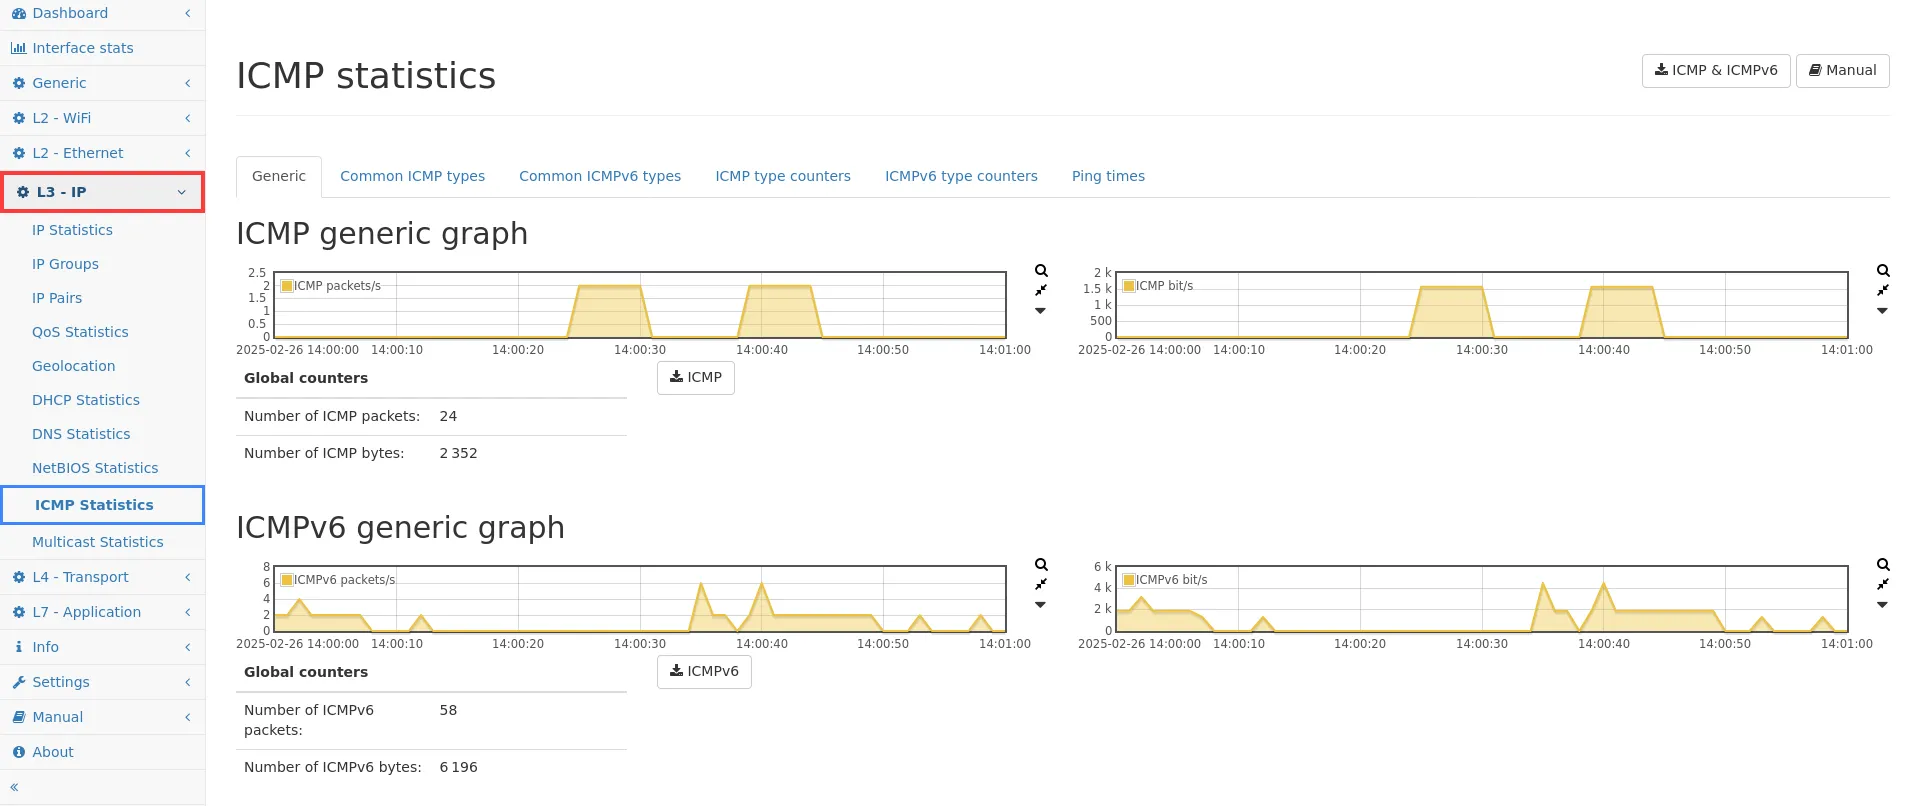The width and height of the screenshot is (1906, 806).
Task: Open the Ping times tab
Action: [1108, 176]
